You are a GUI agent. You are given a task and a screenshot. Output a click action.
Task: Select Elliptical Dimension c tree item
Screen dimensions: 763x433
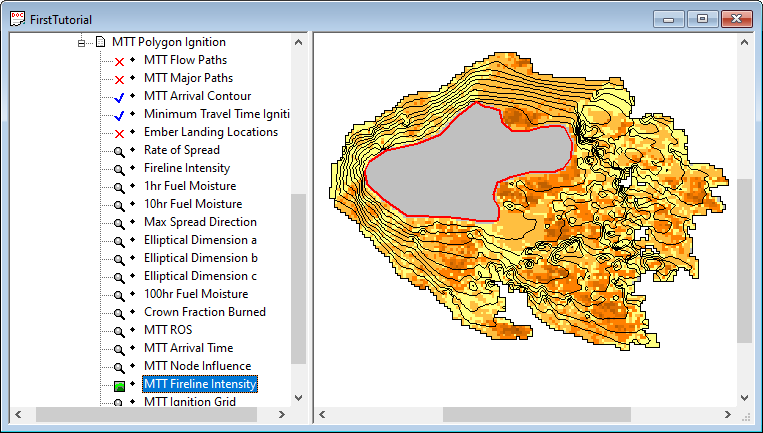(x=200, y=276)
